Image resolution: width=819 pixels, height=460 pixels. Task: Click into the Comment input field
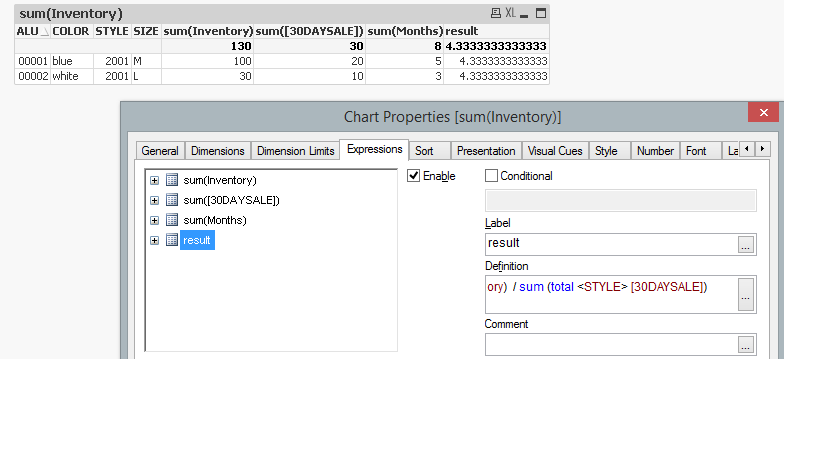(x=611, y=345)
